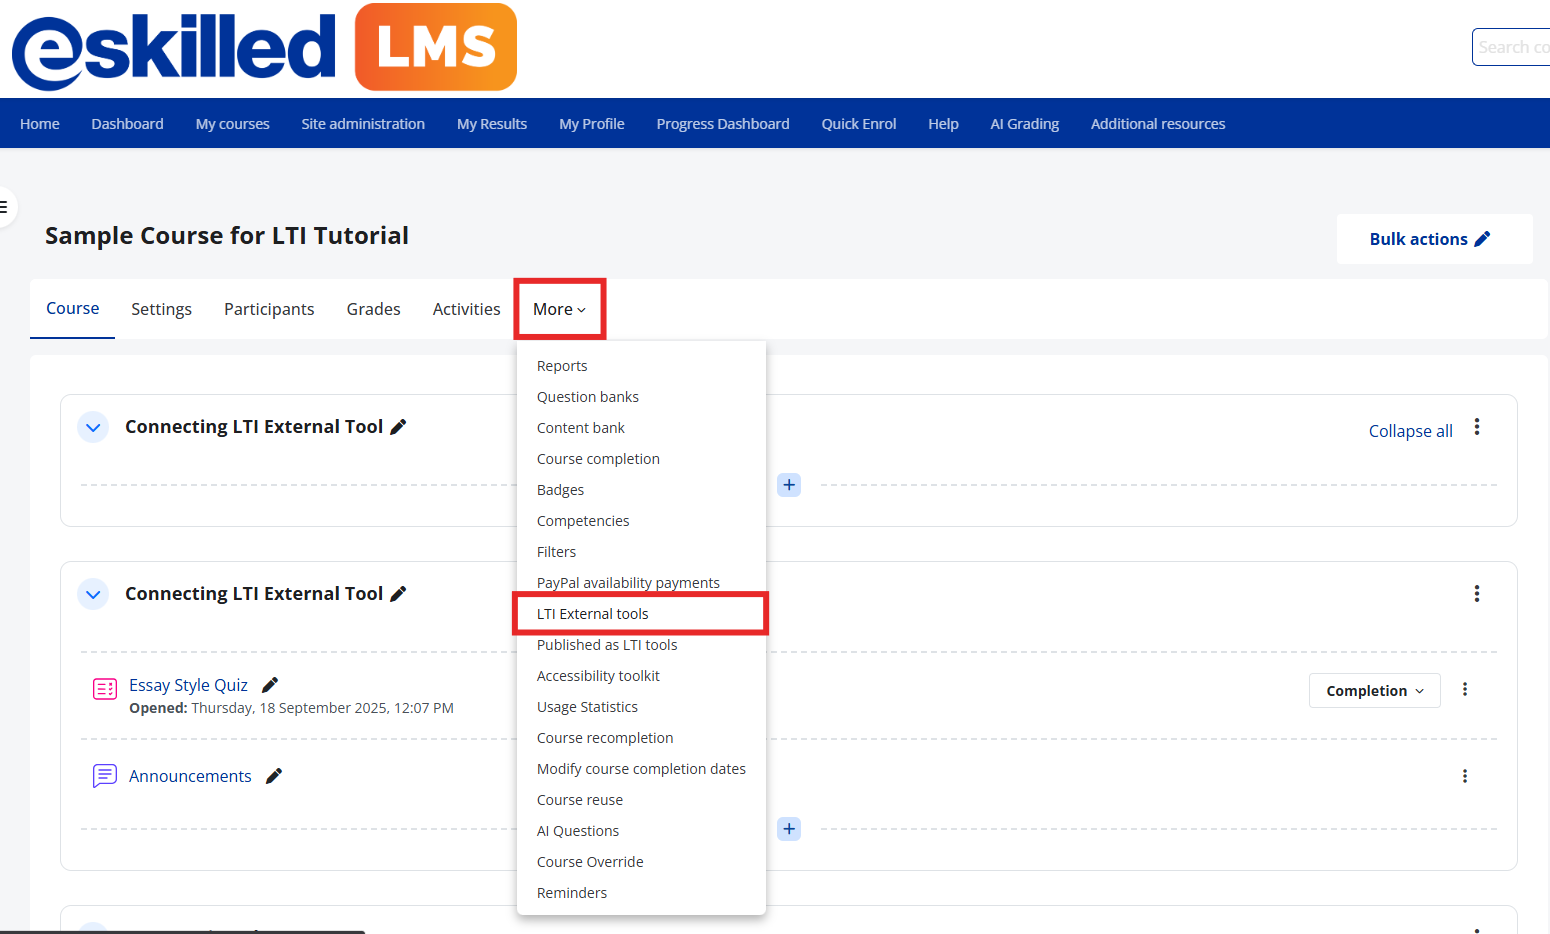Click the Announcements forum icon

[105, 776]
